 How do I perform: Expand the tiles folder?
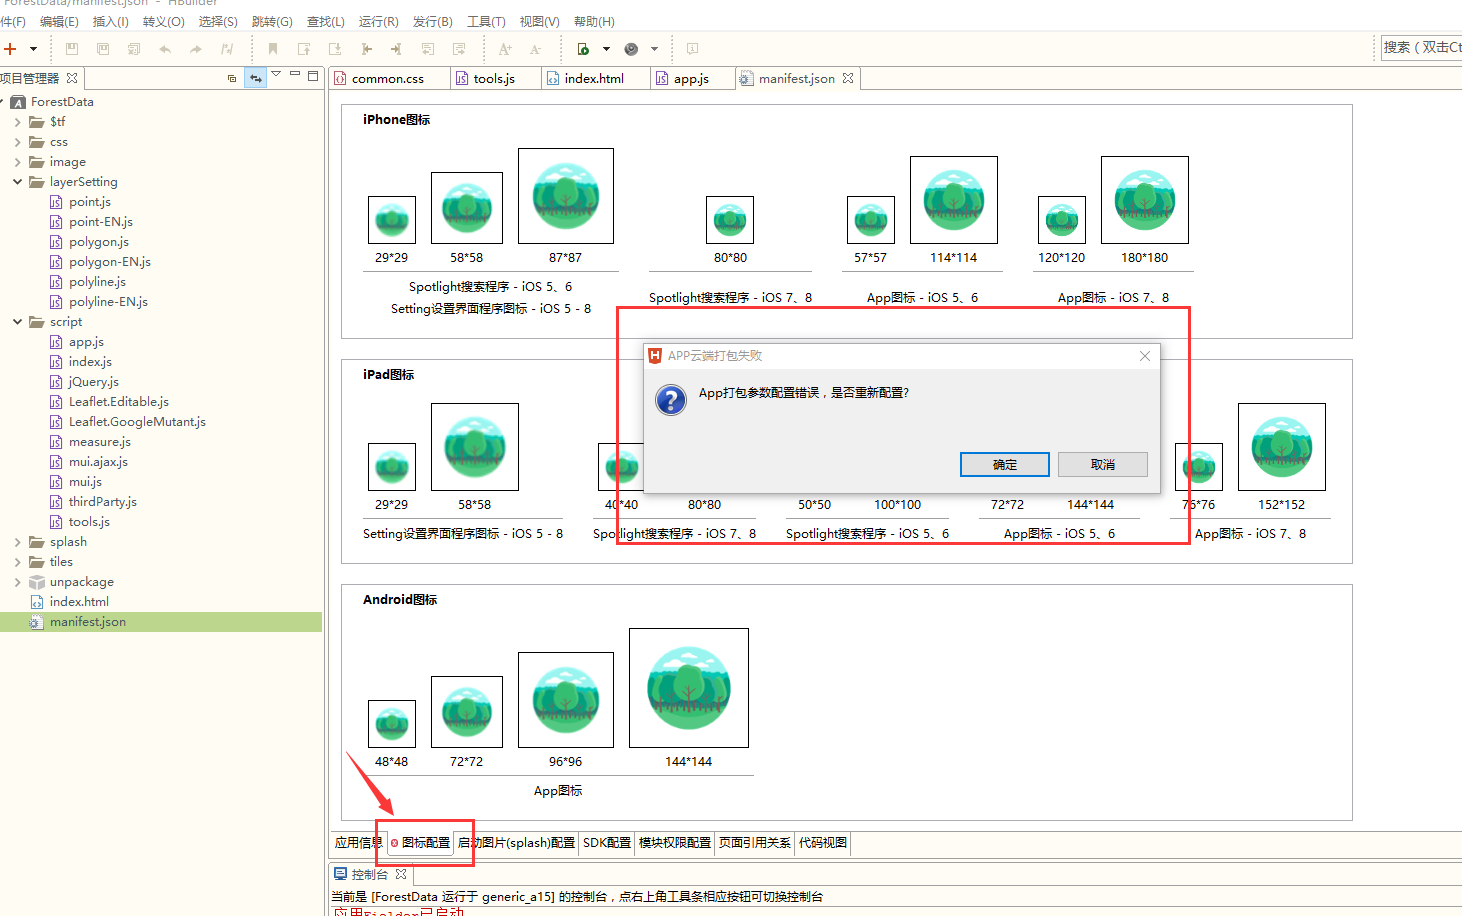tap(17, 562)
